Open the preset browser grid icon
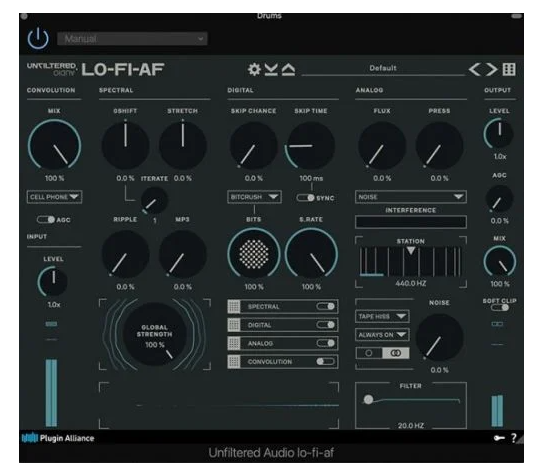 [x=509, y=69]
